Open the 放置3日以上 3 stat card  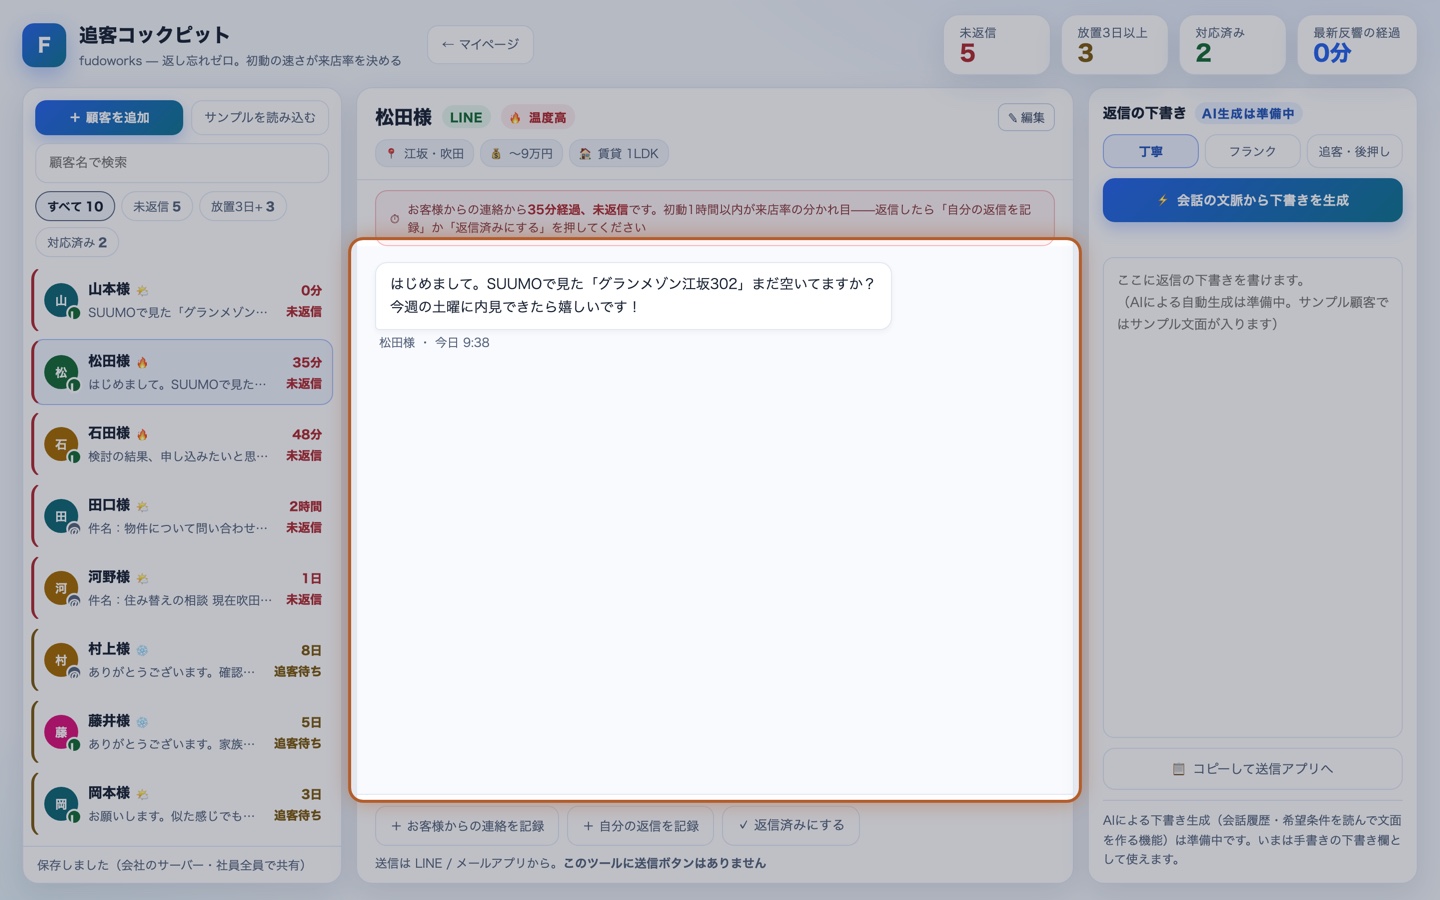click(1114, 45)
